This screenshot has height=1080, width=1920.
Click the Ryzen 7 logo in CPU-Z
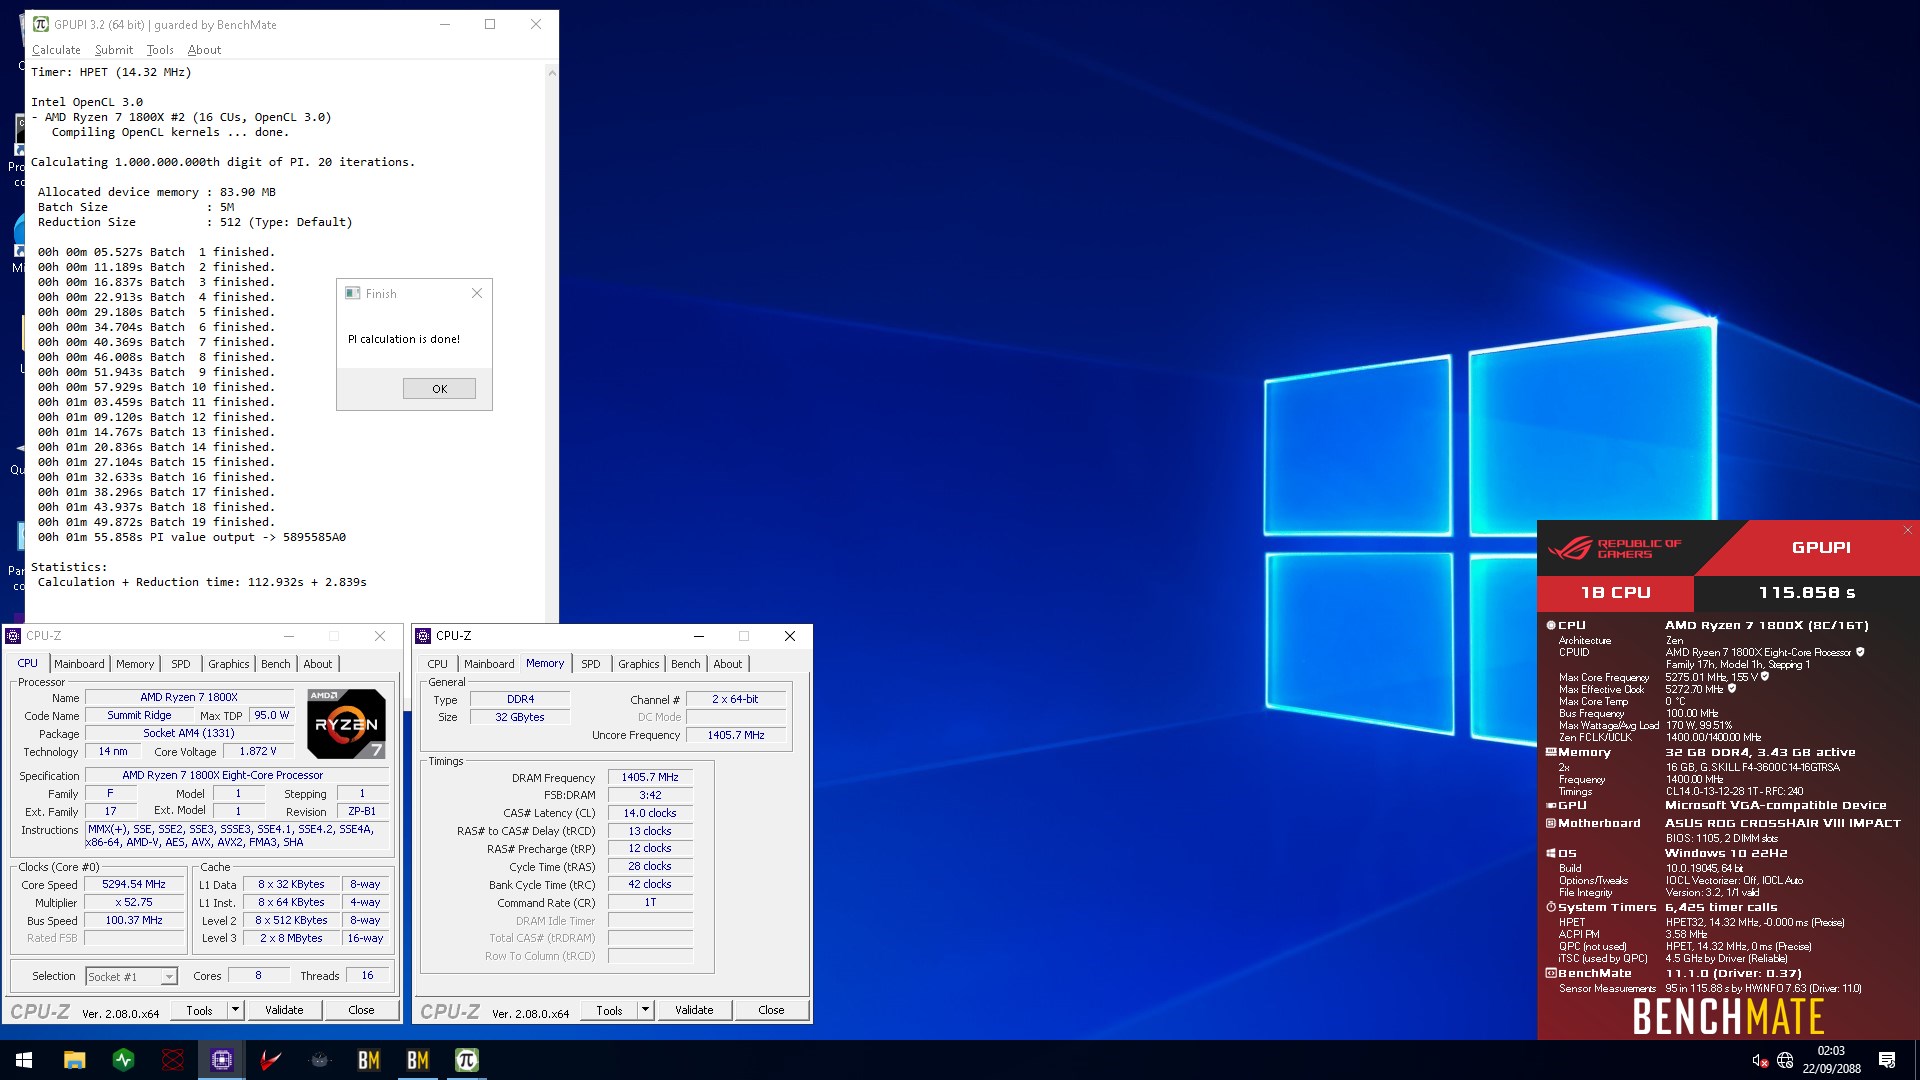pos(346,723)
